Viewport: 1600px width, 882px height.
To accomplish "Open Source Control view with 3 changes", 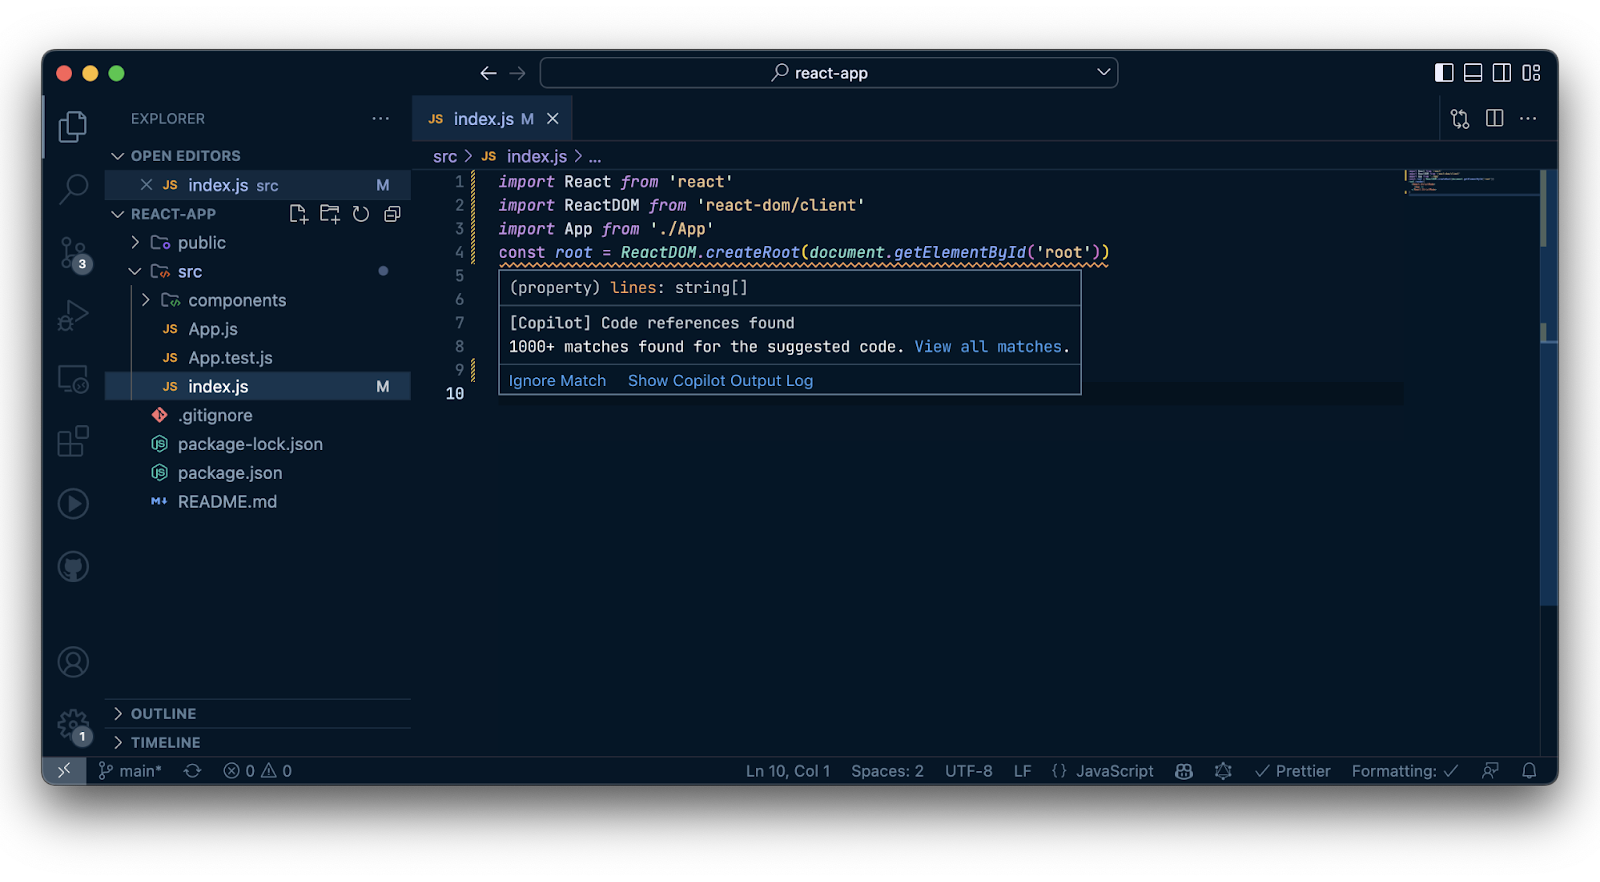I will tap(73, 252).
